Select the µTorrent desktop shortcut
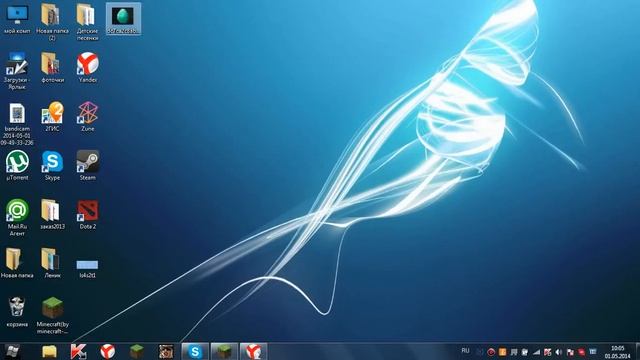 [x=17, y=165]
